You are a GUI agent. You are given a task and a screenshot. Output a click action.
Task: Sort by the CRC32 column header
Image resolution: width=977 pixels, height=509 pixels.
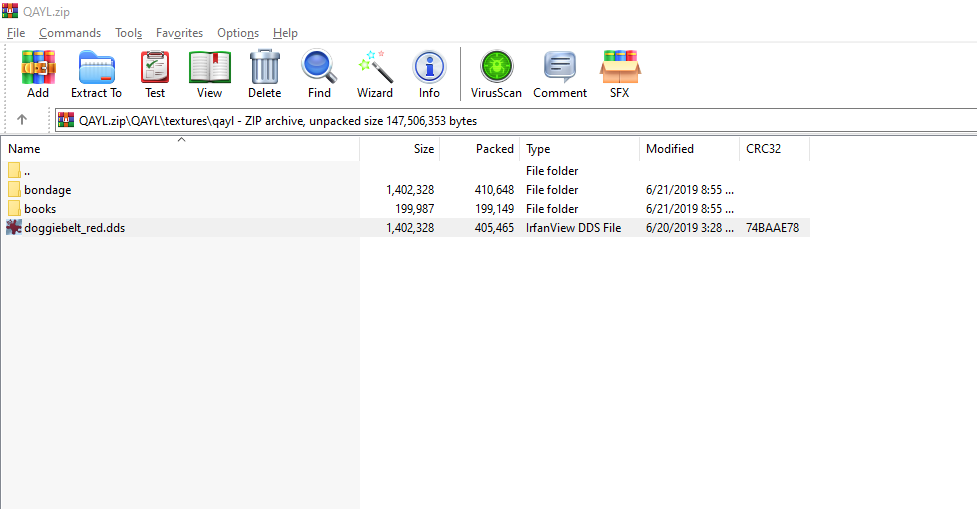(774, 149)
